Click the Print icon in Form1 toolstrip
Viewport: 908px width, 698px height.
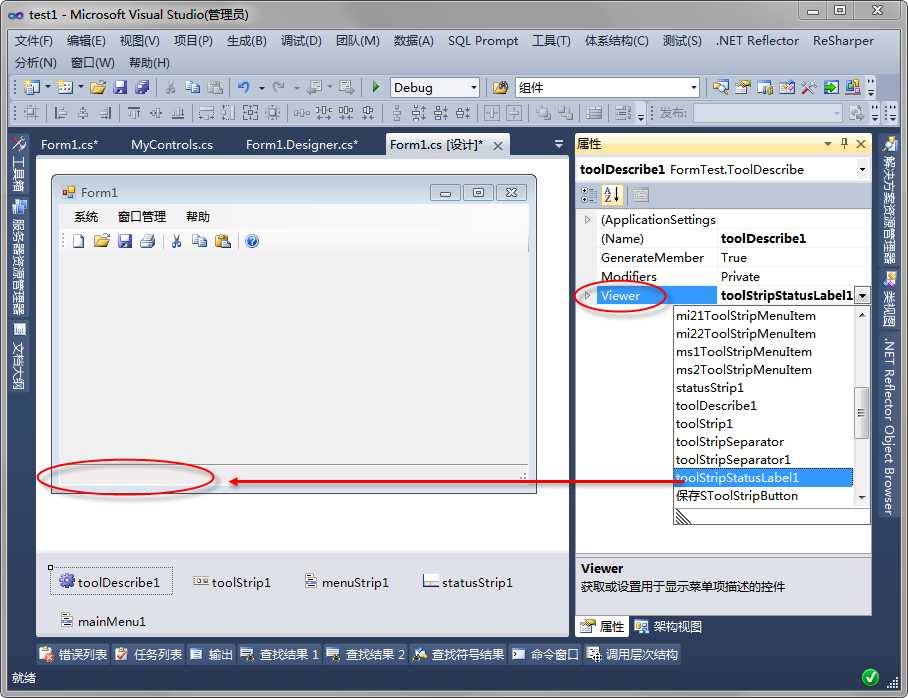[148, 241]
